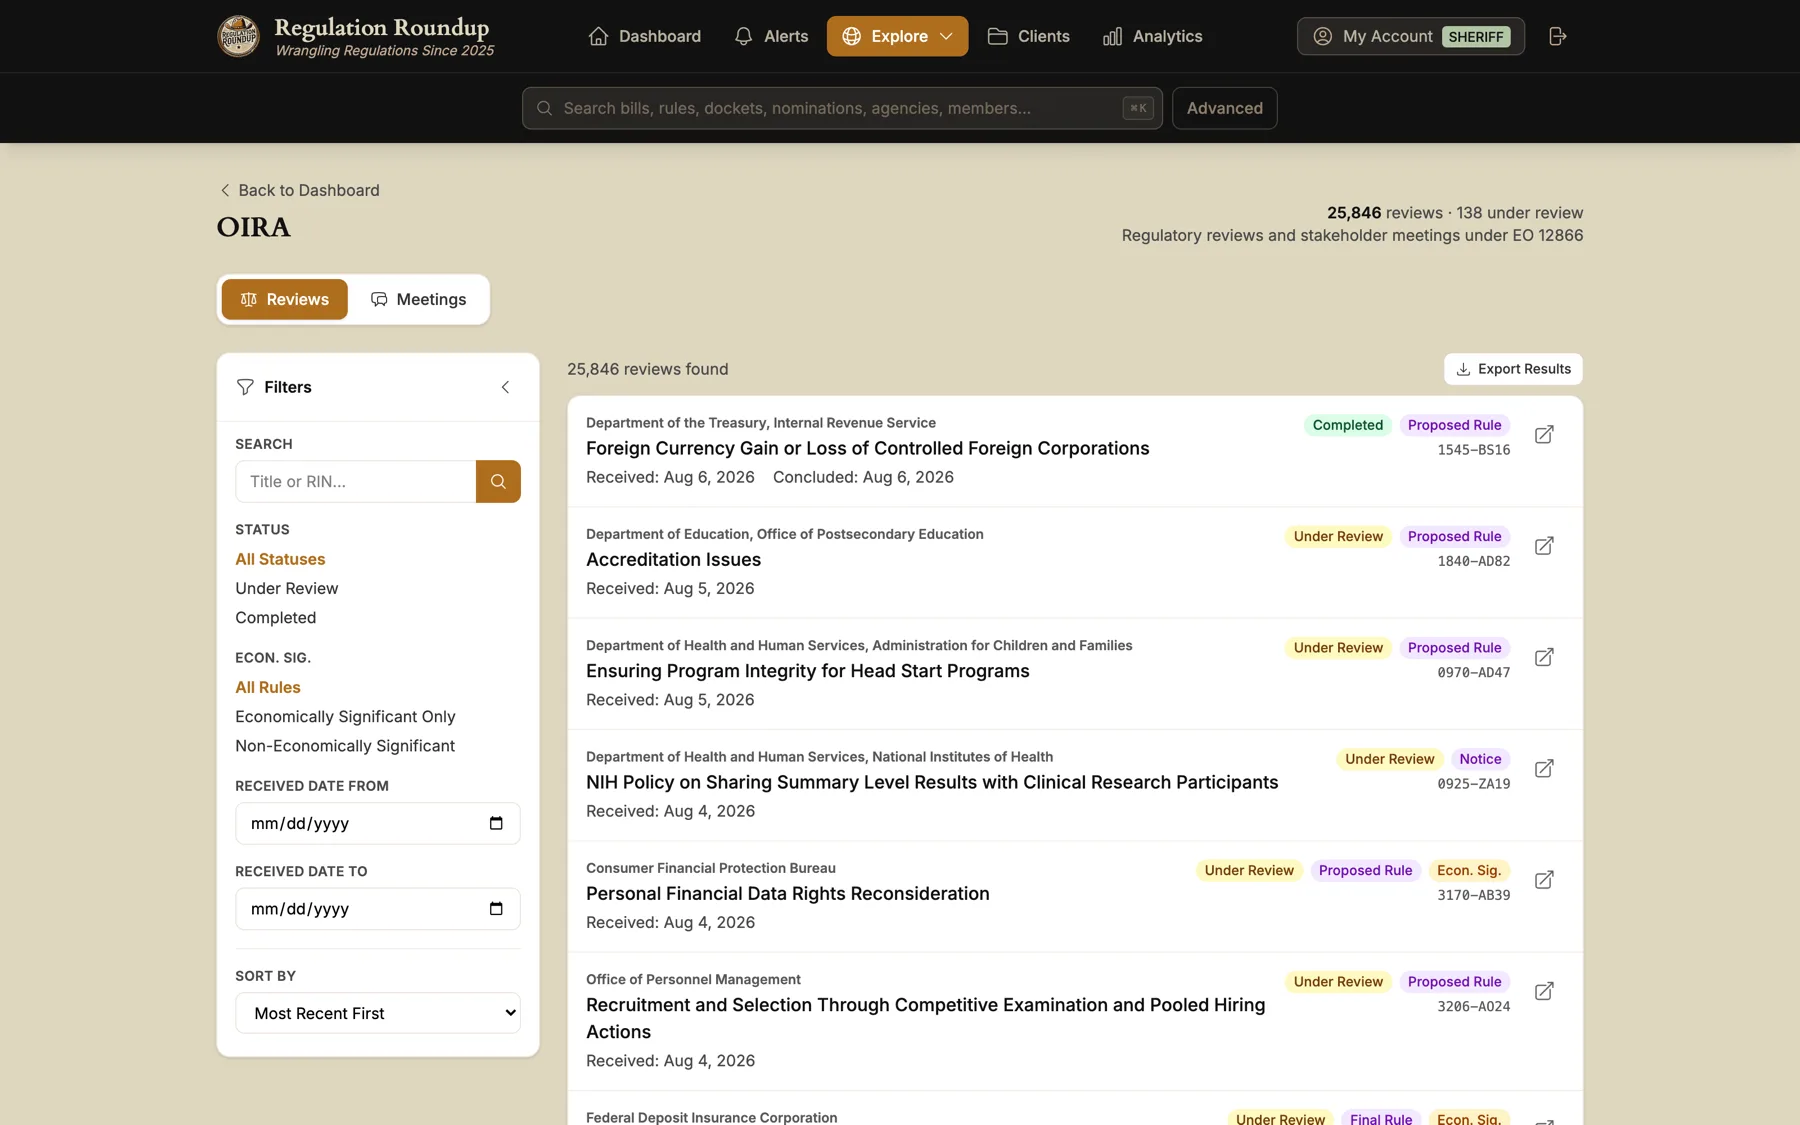This screenshot has height=1125, width=1800.
Task: Open NIH Policy on Sharing Summary Level Results
Action: pos(932,782)
